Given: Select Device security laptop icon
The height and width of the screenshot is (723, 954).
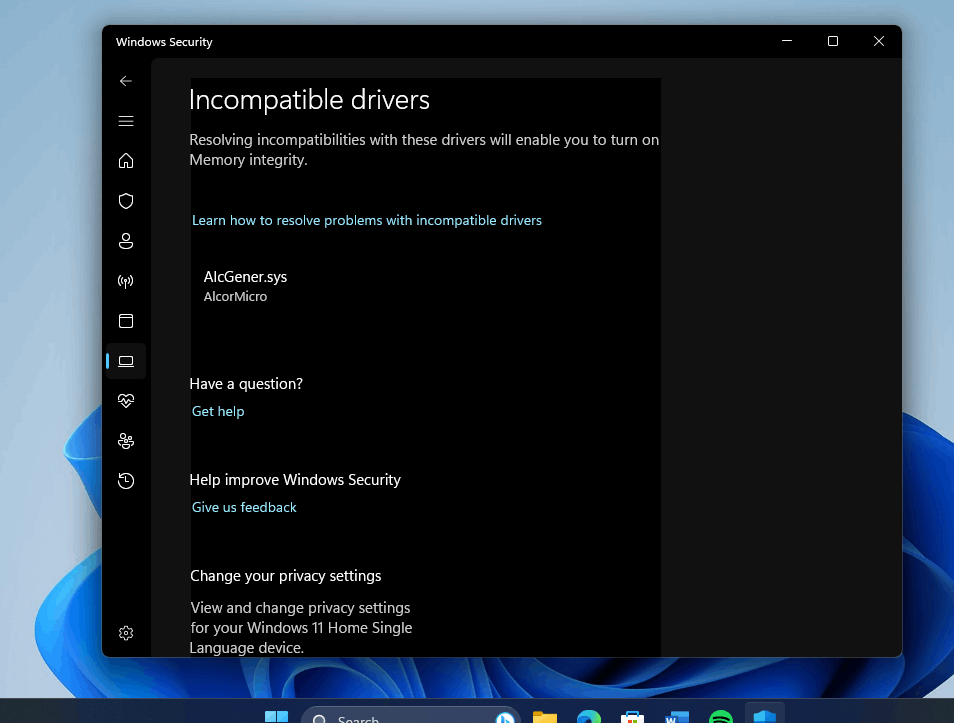Looking at the screenshot, I should point(126,362).
